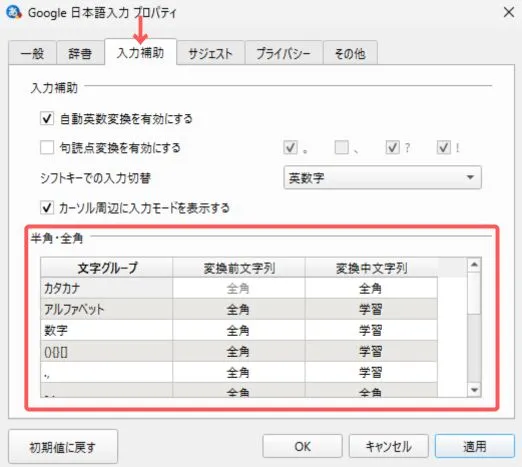Click カタカナ 変換前文字列 cell 全角
Viewport: 522px width, 467px height.
click(239, 288)
